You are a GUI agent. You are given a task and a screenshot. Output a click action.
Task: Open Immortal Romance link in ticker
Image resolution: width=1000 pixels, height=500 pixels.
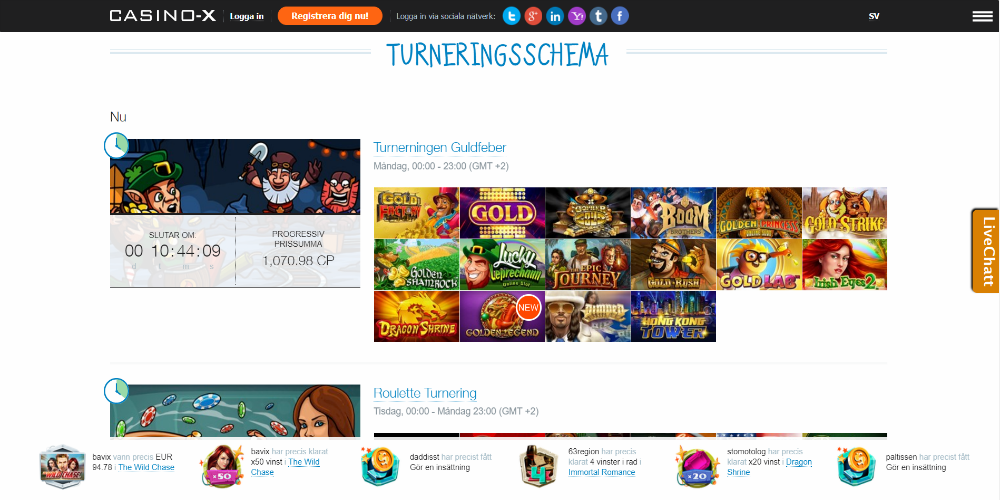(601, 473)
